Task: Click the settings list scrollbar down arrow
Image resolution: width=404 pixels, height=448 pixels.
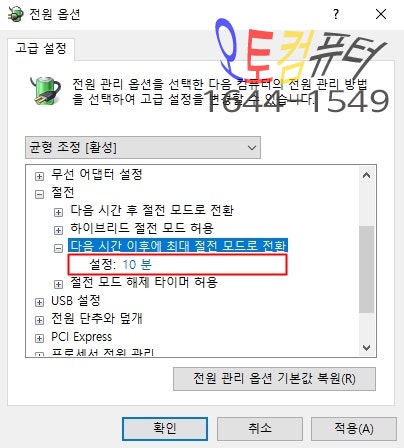Action: pyautogui.click(x=366, y=348)
